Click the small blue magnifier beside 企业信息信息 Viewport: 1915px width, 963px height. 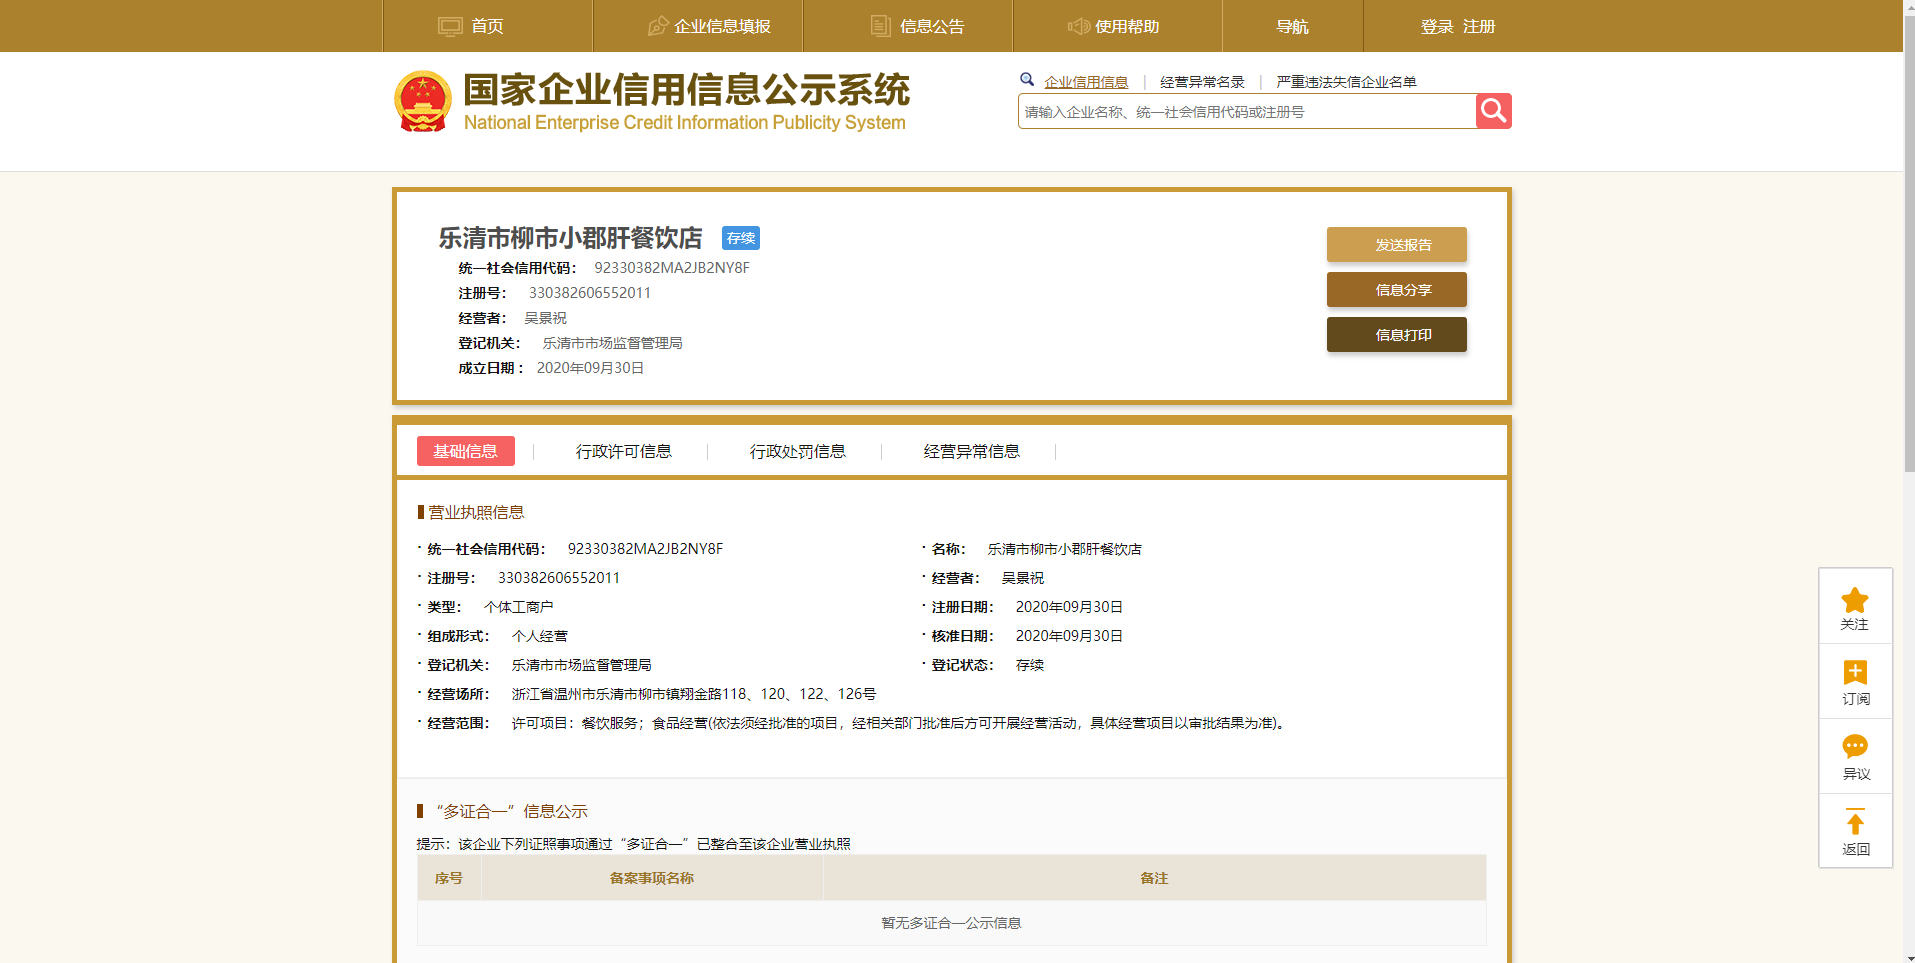pyautogui.click(x=1027, y=80)
